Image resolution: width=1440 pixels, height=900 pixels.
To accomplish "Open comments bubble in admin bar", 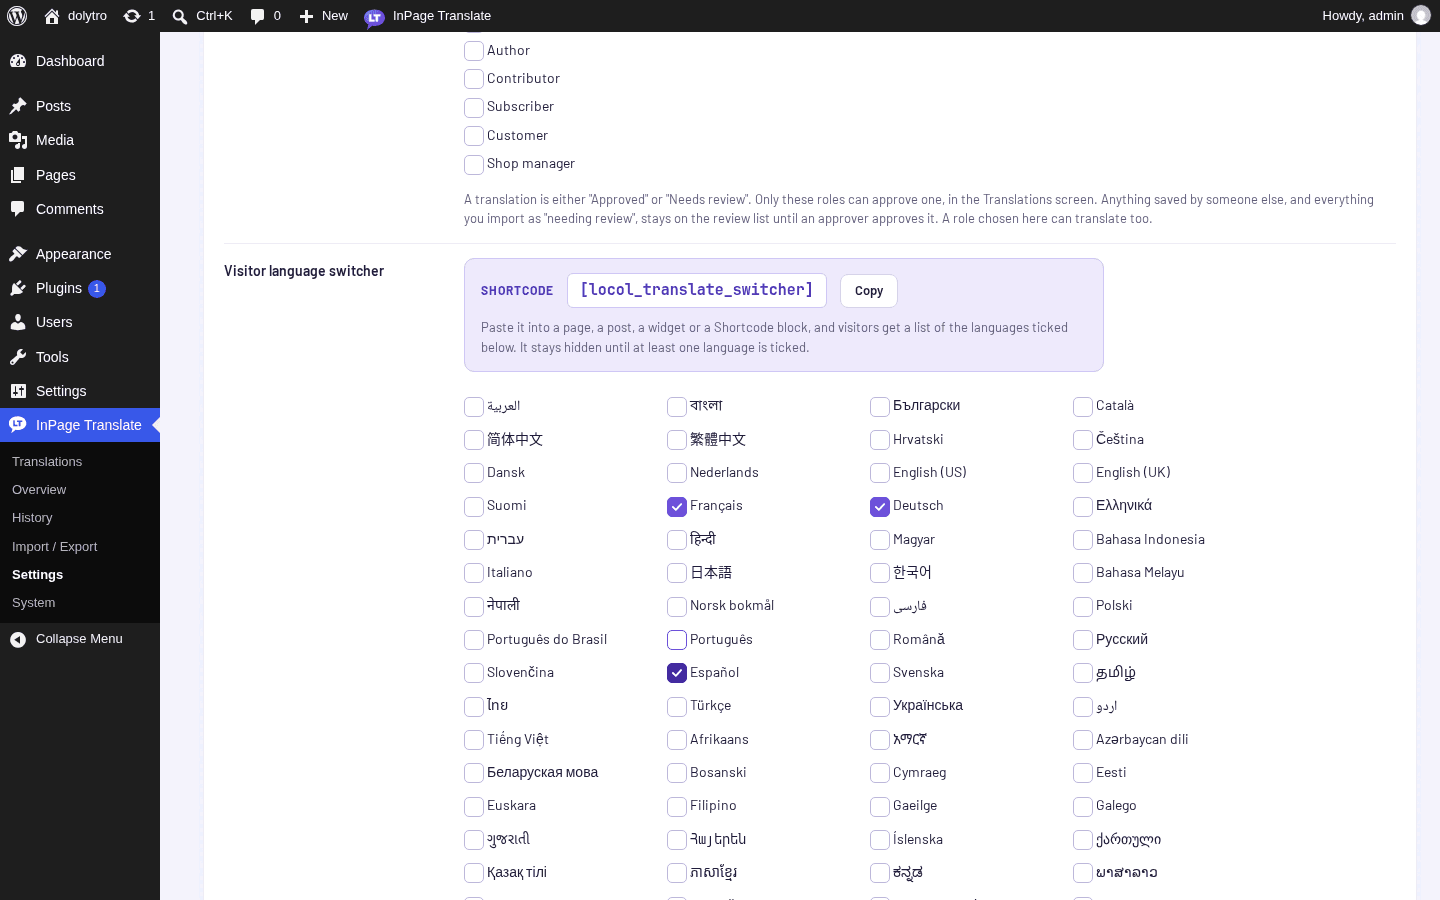I will pyautogui.click(x=265, y=16).
